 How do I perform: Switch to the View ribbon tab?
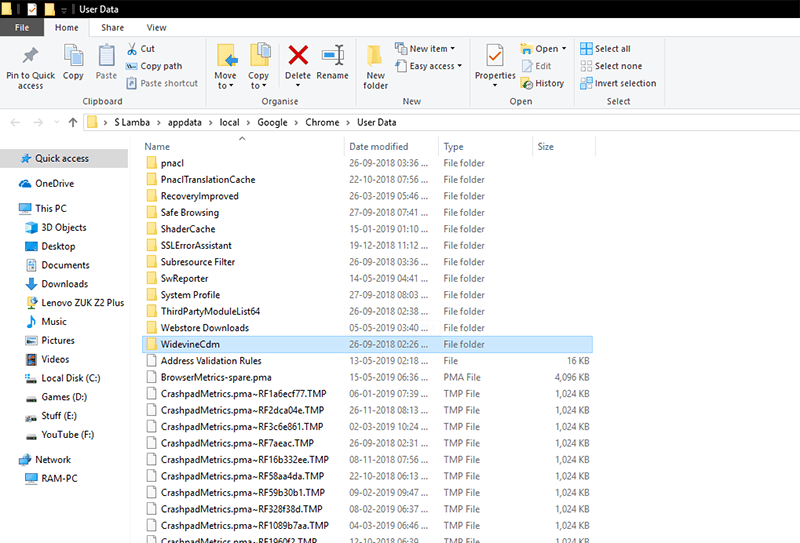156,28
